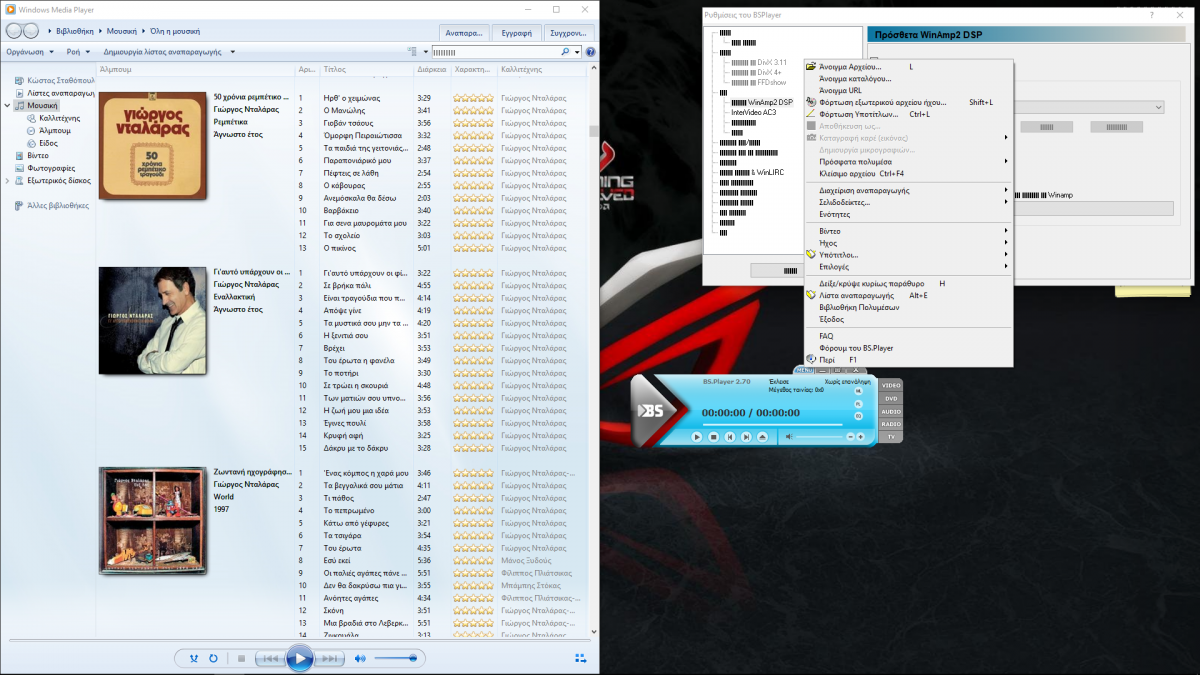This screenshot has height=675, width=1200.
Task: Show BS.Player playlist with PL button
Action: click(858, 402)
